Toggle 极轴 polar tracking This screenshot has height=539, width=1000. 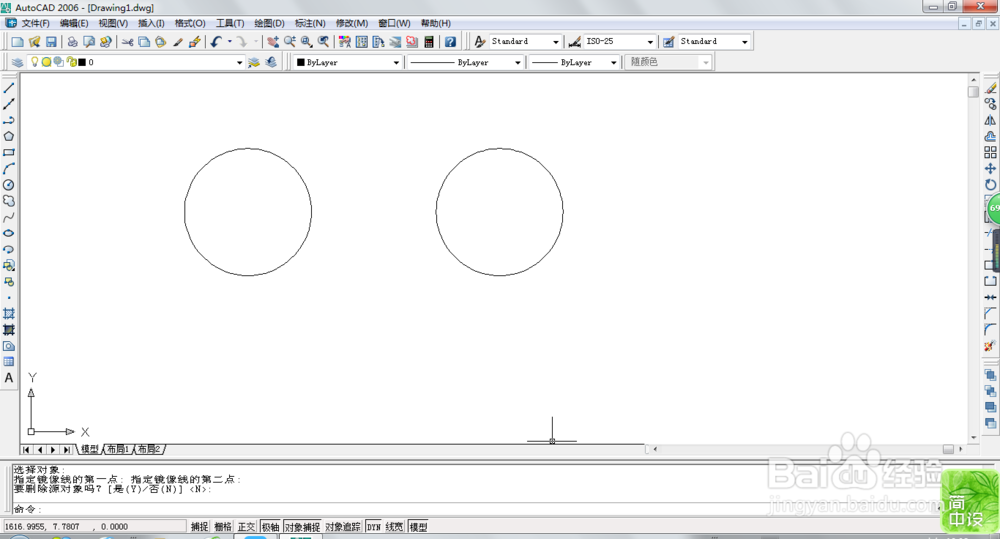tap(270, 527)
